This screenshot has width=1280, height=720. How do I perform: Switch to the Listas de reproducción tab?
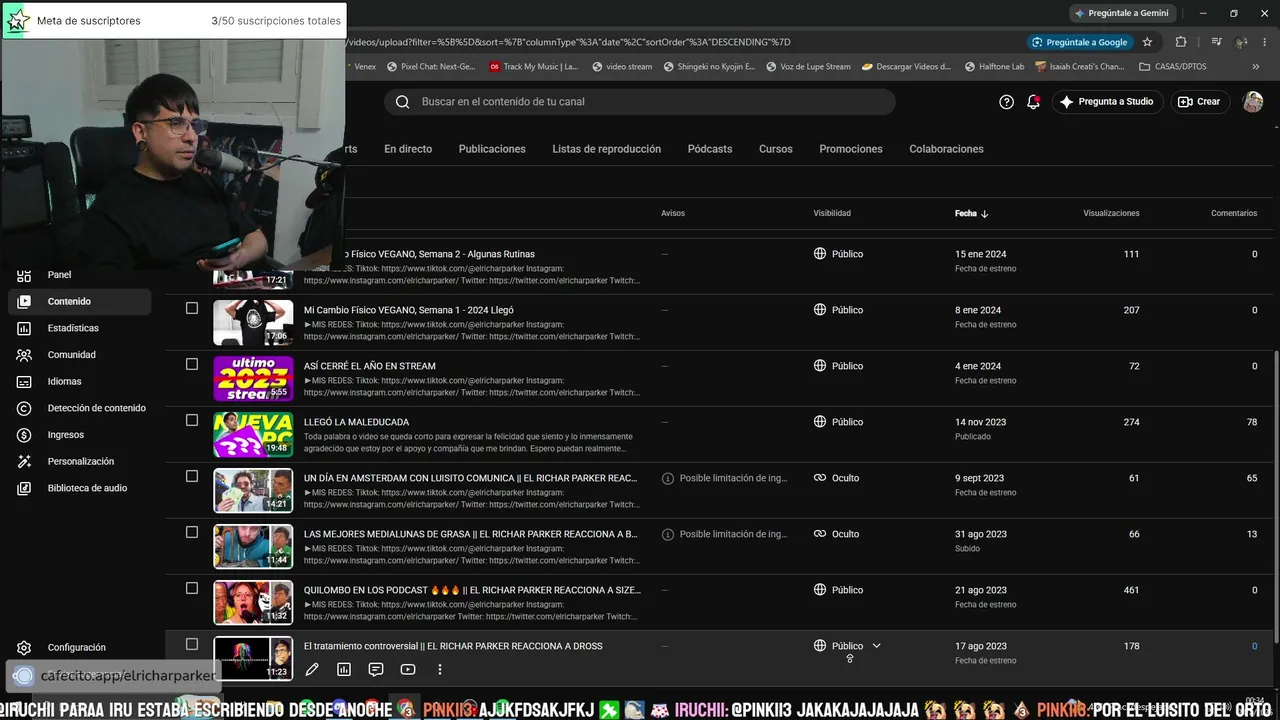pyautogui.click(x=606, y=149)
